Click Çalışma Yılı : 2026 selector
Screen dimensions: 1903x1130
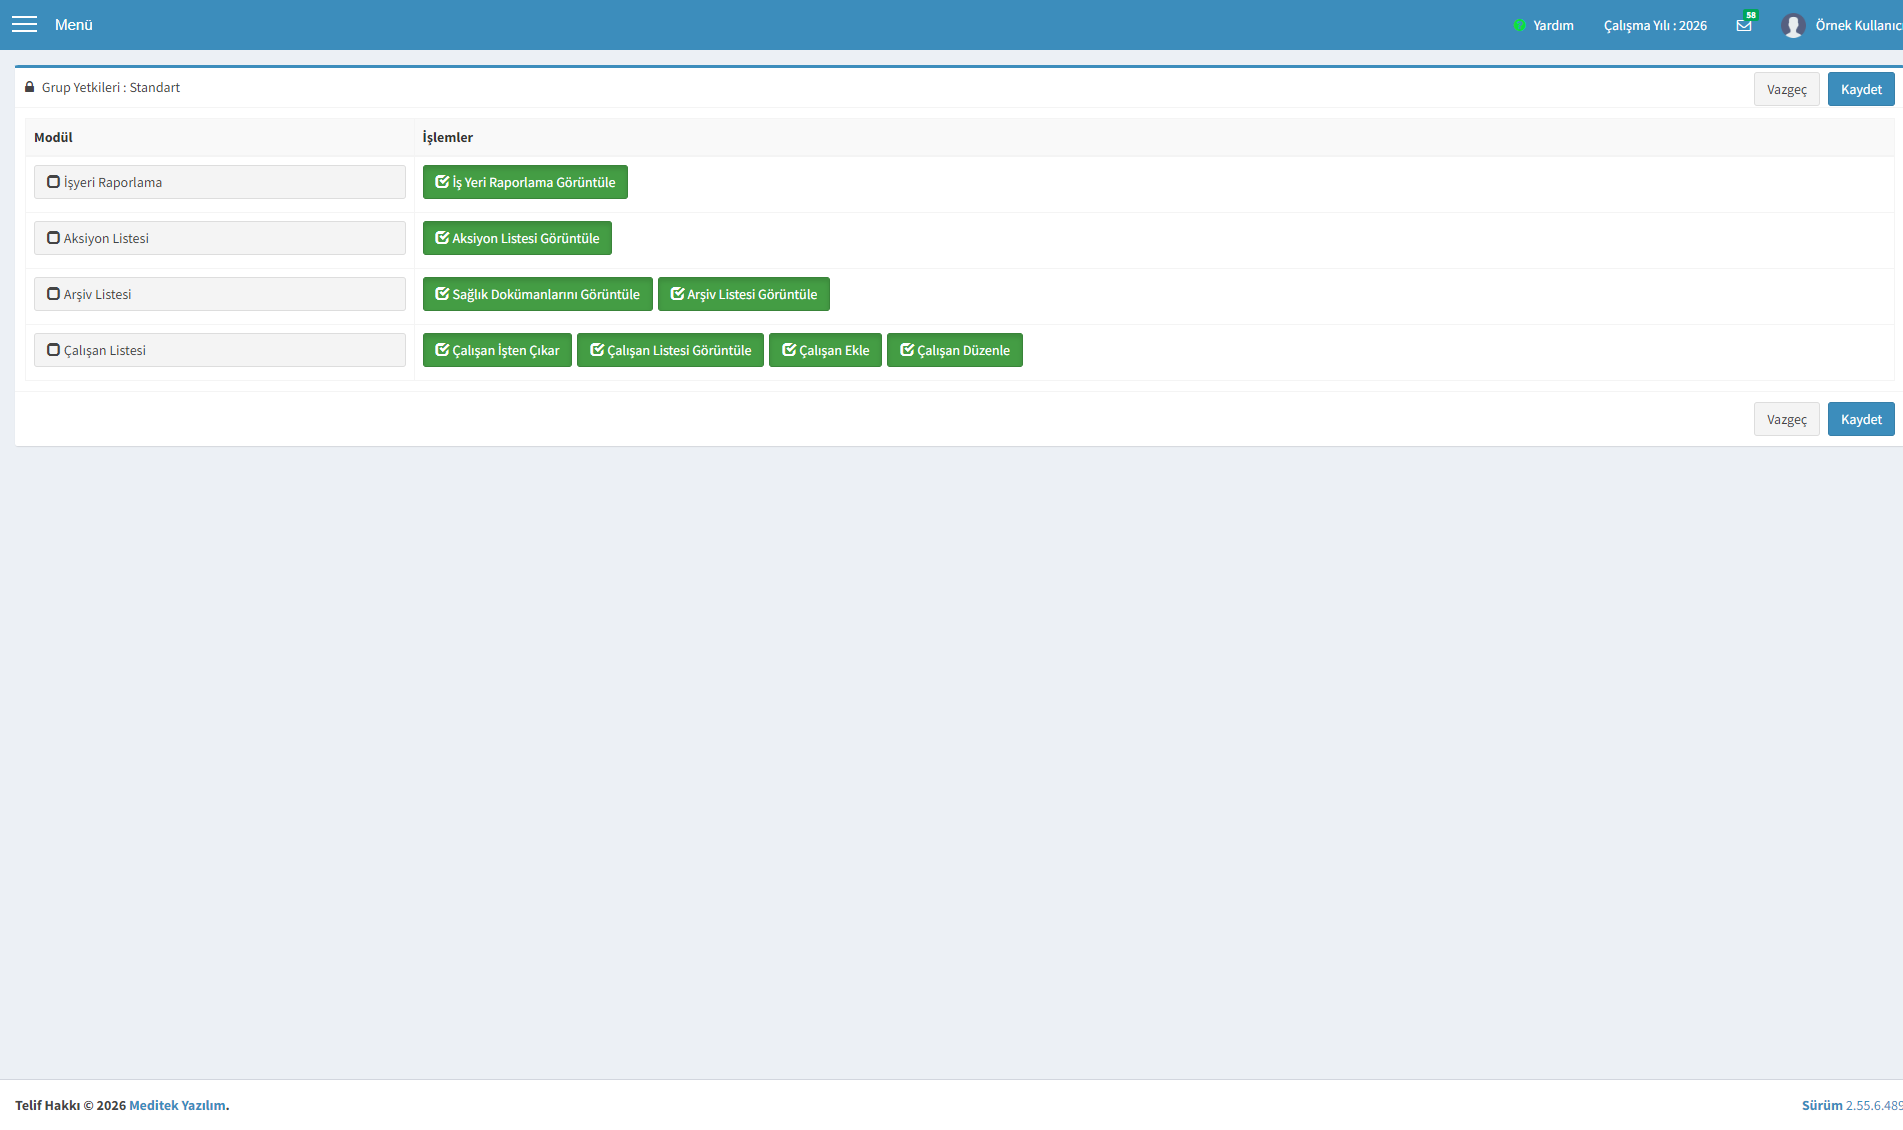click(x=1655, y=25)
